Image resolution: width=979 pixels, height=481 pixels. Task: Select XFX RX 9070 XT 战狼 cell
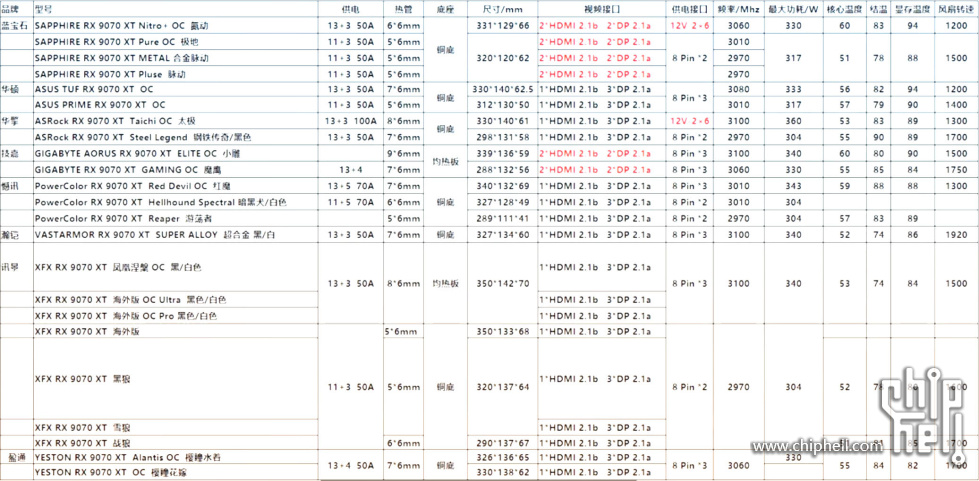[175, 444]
